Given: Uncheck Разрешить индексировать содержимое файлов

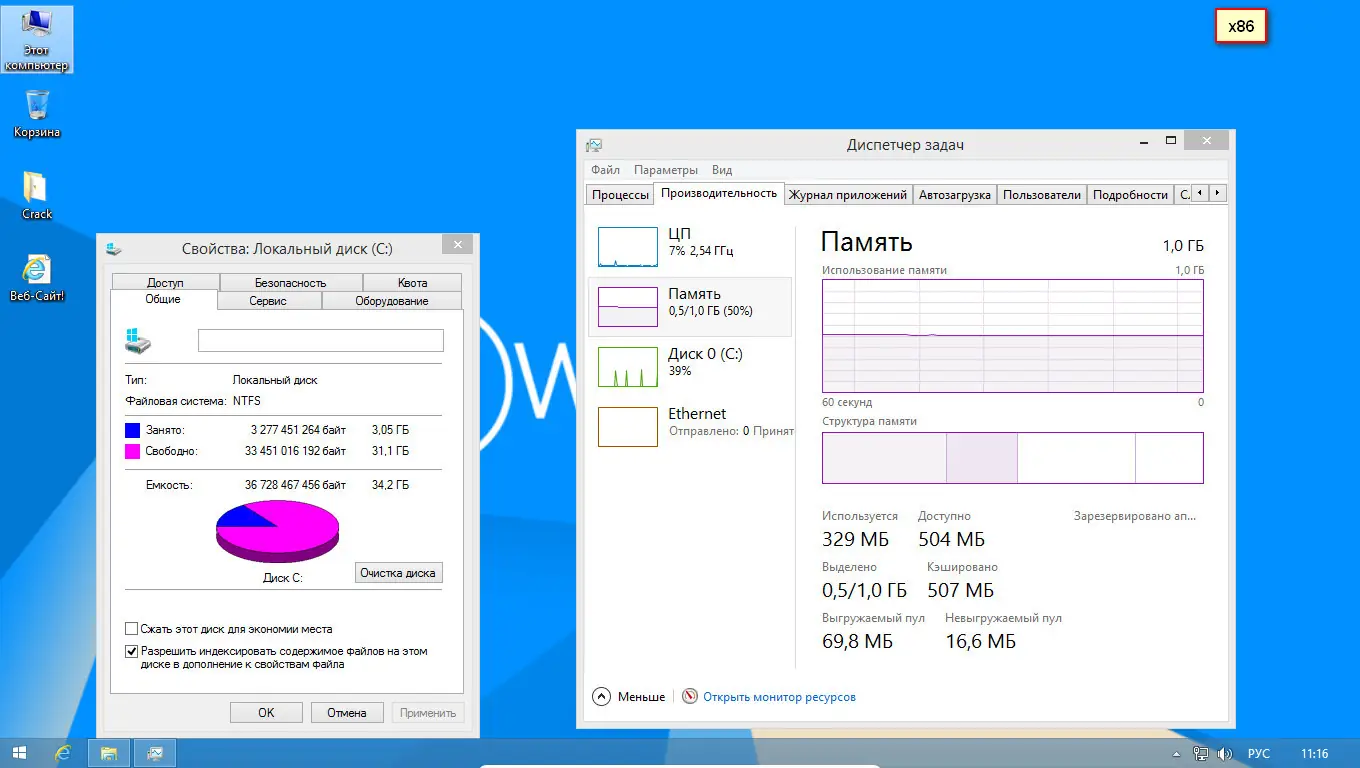Looking at the screenshot, I should click(x=131, y=651).
